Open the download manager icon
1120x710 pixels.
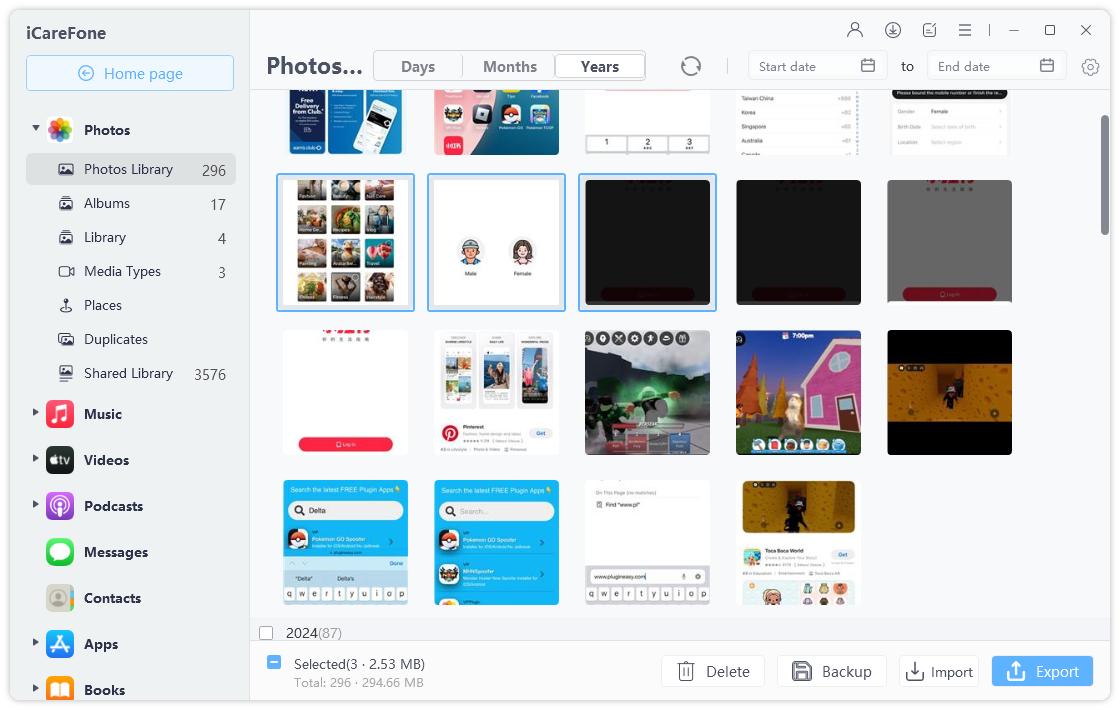(893, 30)
